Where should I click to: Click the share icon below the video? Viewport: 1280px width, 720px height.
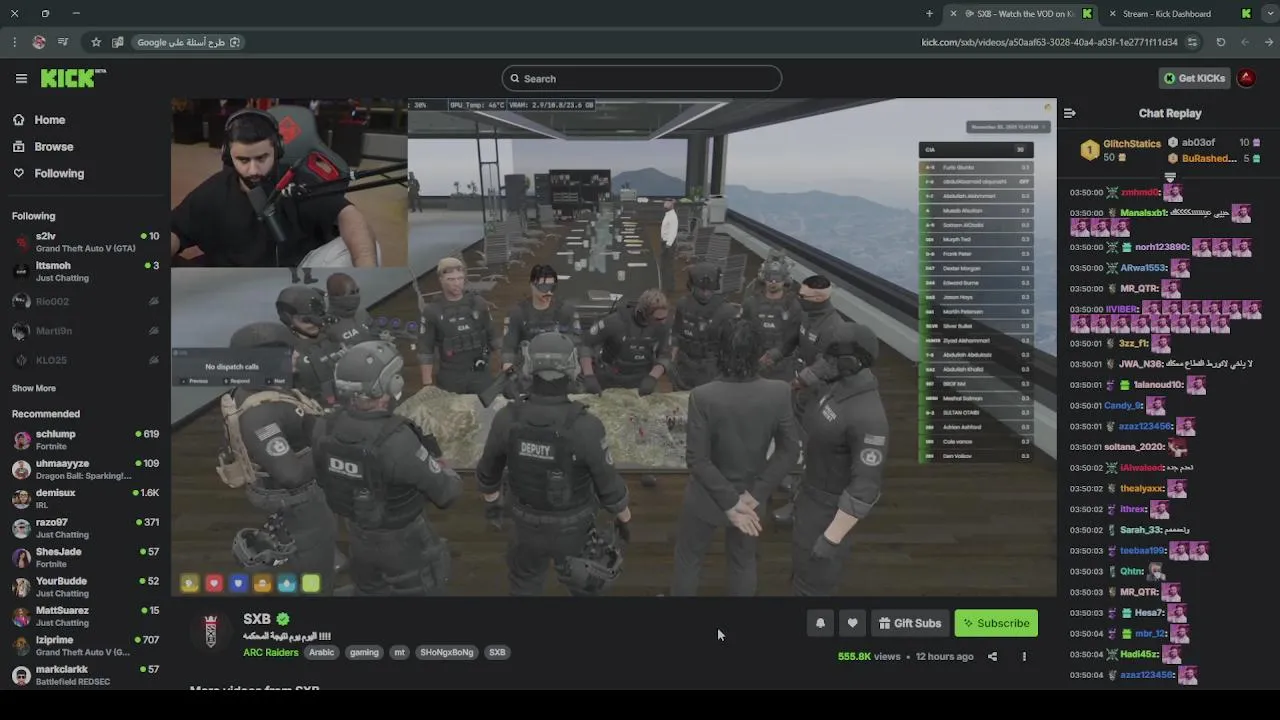point(992,657)
